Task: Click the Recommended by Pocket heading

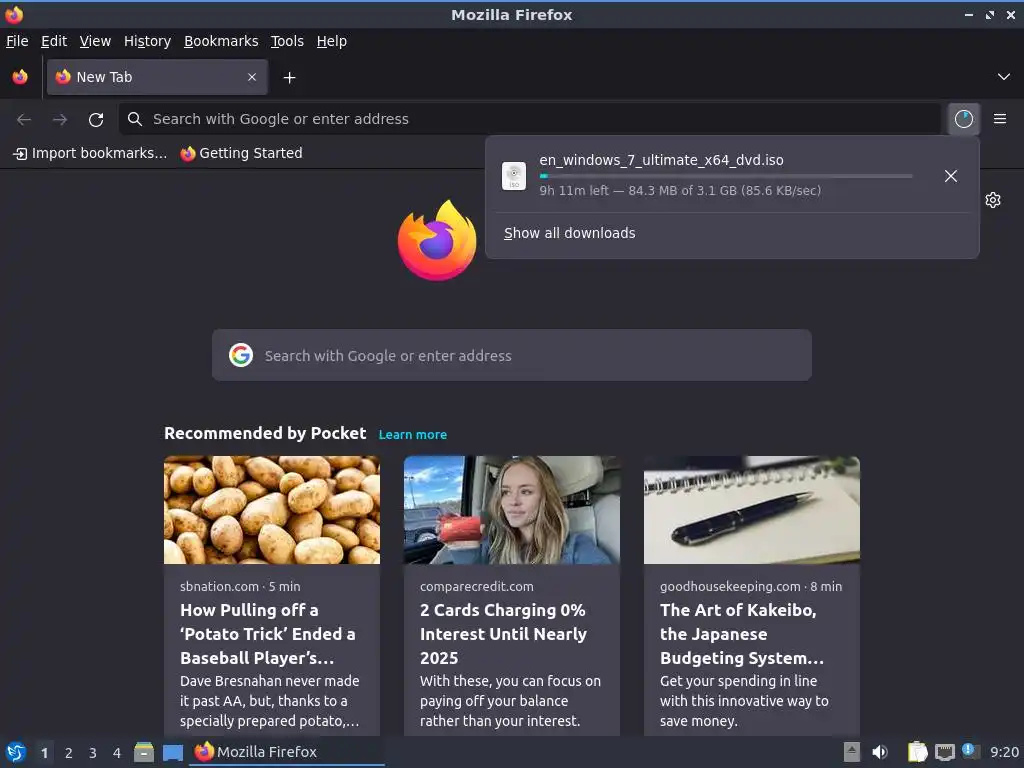Action: tap(265, 434)
